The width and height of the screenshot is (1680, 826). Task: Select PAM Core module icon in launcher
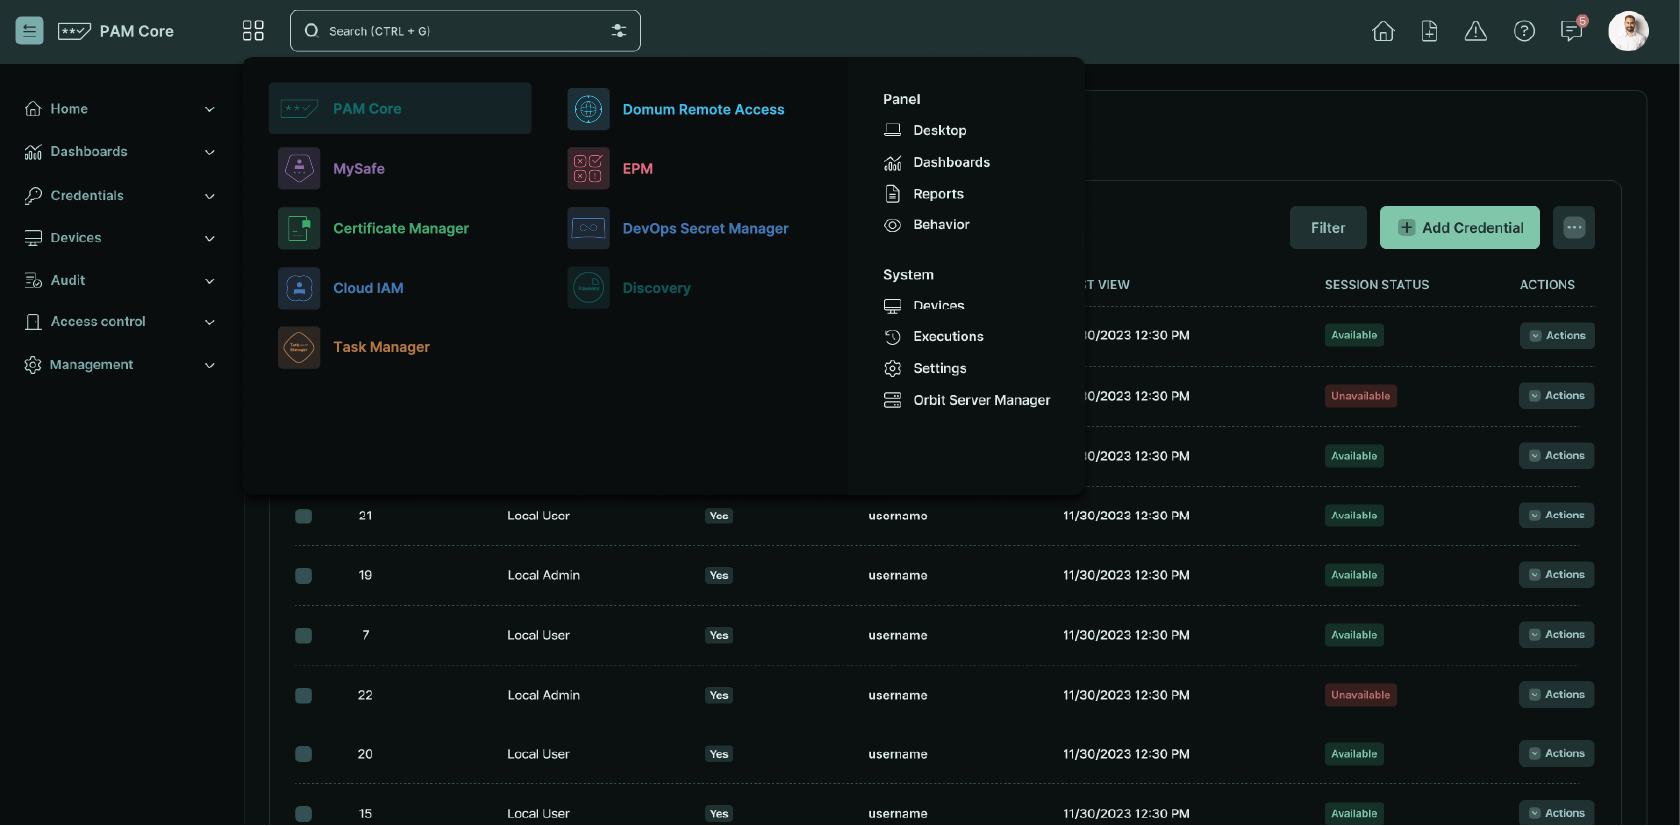pyautogui.click(x=299, y=109)
